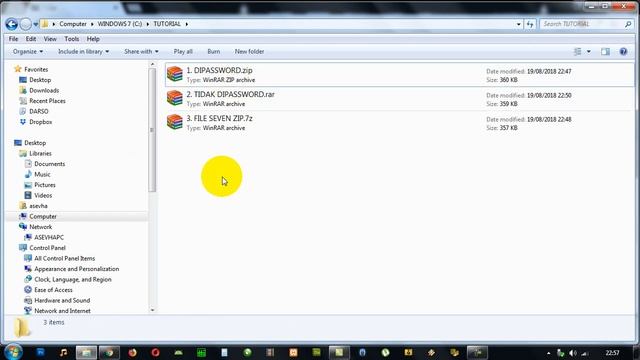This screenshot has height=360, width=640.
Task: Open Recent Places in Favorites
Action: [47, 101]
